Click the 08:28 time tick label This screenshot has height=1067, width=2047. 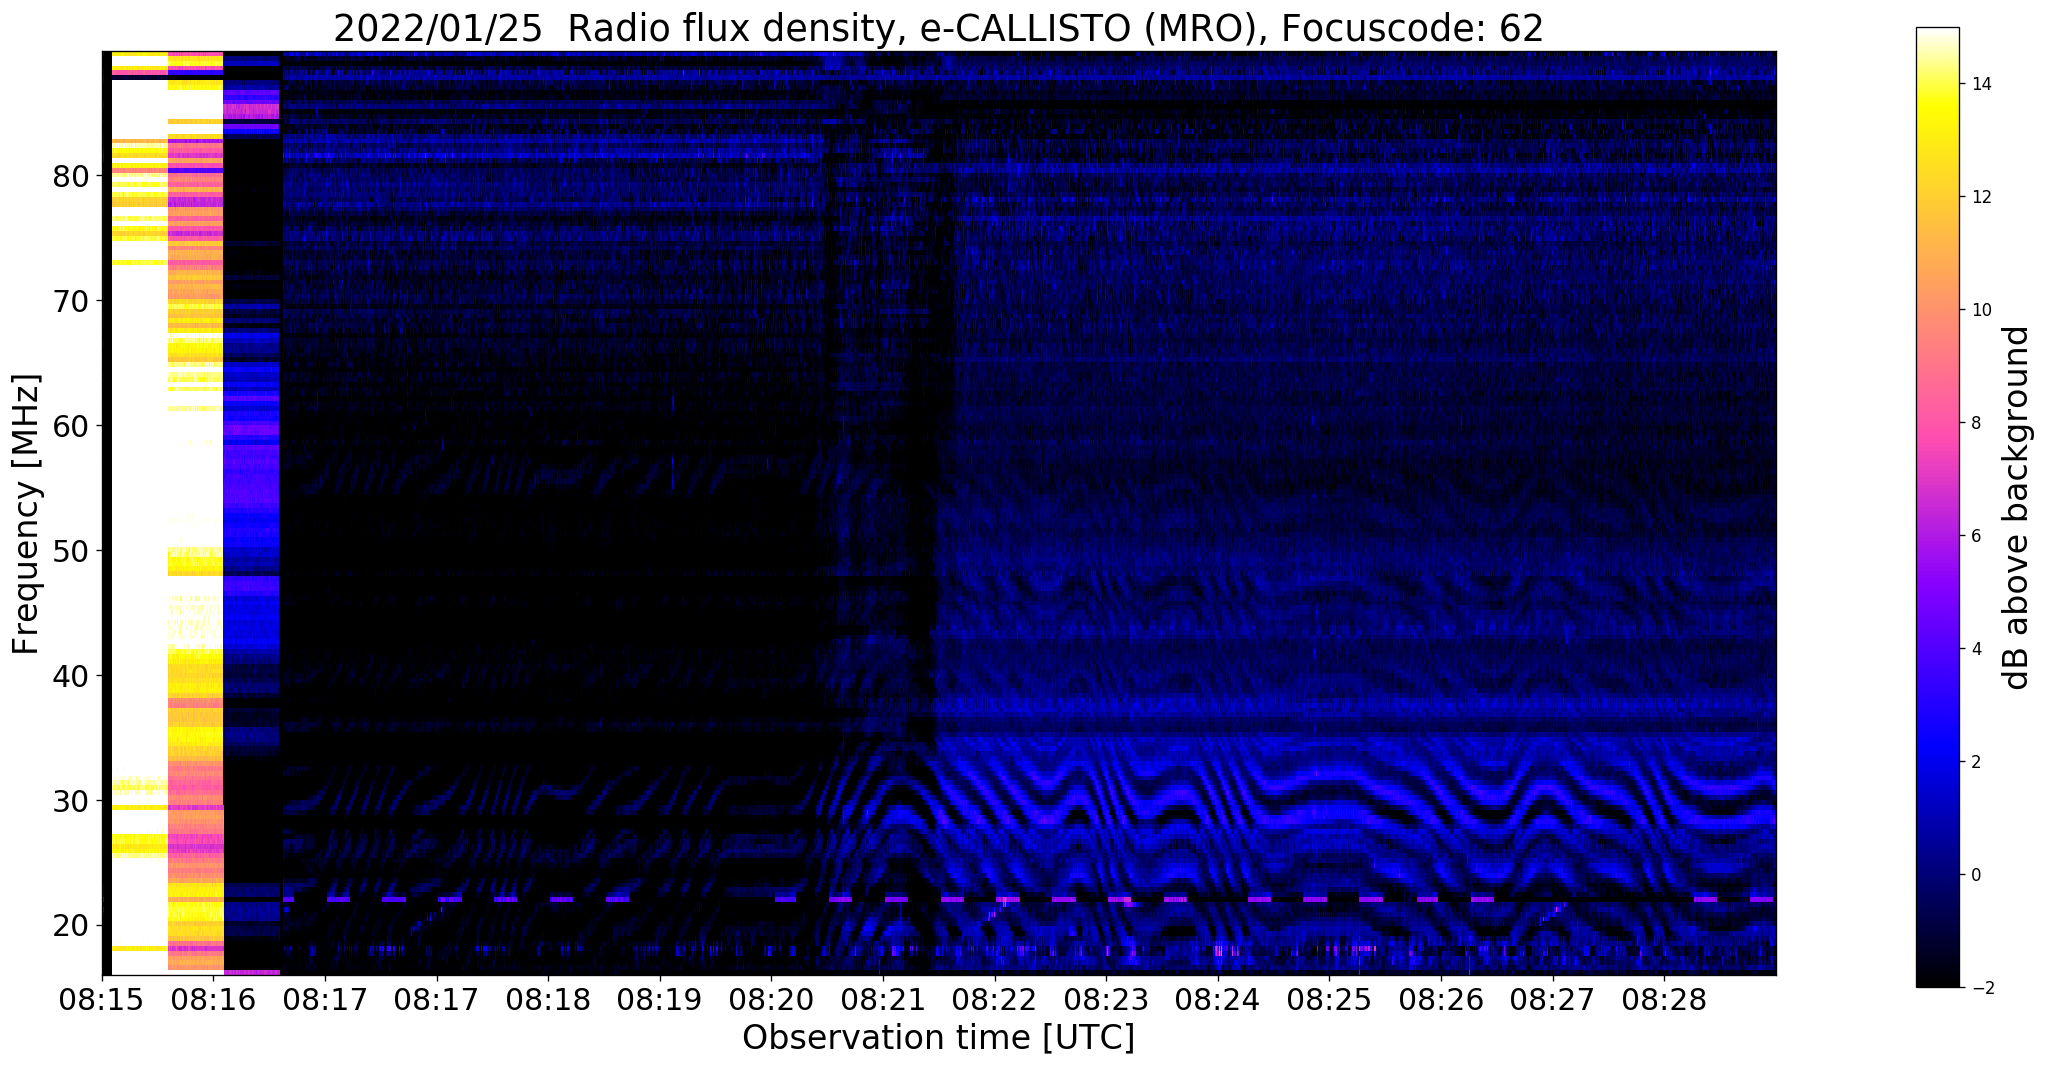[1664, 1001]
